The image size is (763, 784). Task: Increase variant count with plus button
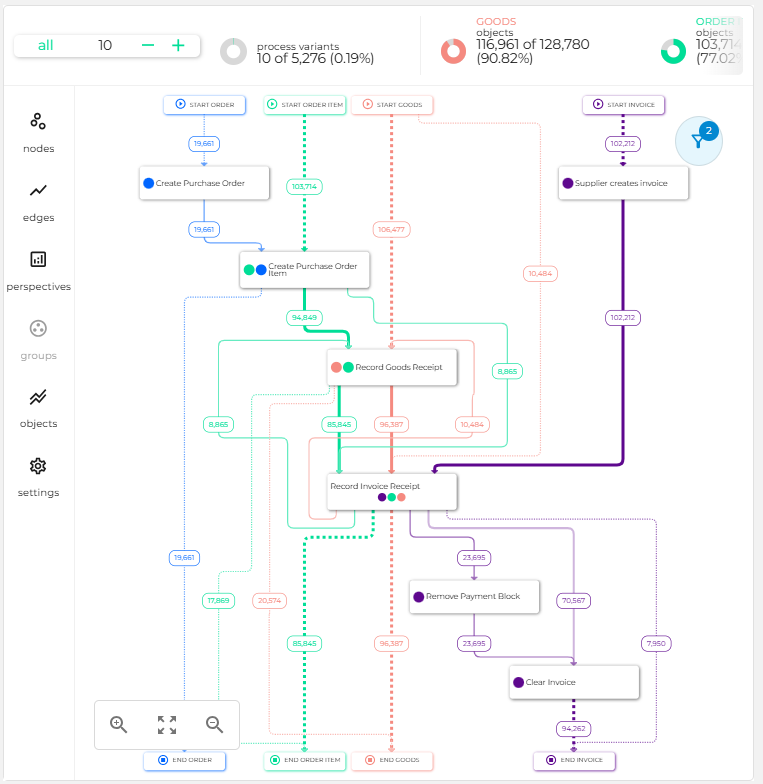(x=178, y=46)
